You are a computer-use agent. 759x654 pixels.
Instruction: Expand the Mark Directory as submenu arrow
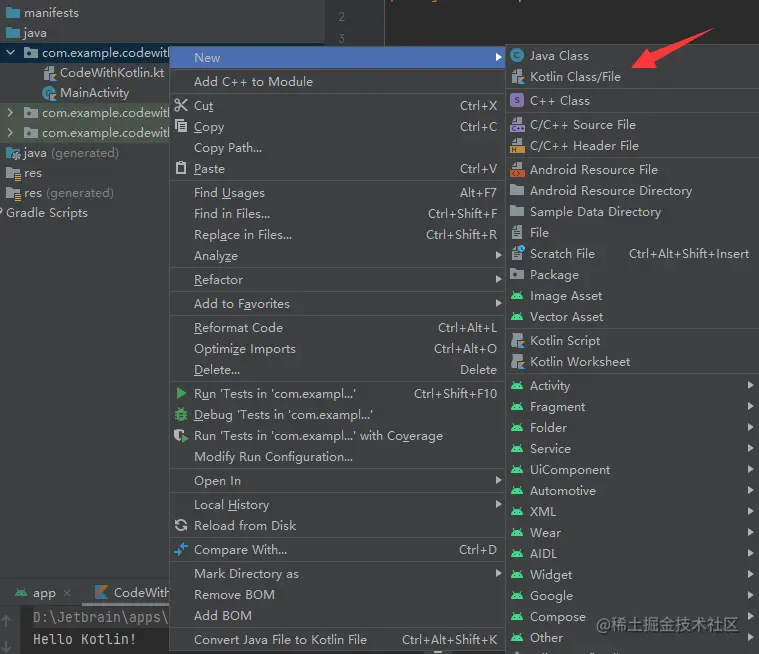tap(499, 573)
